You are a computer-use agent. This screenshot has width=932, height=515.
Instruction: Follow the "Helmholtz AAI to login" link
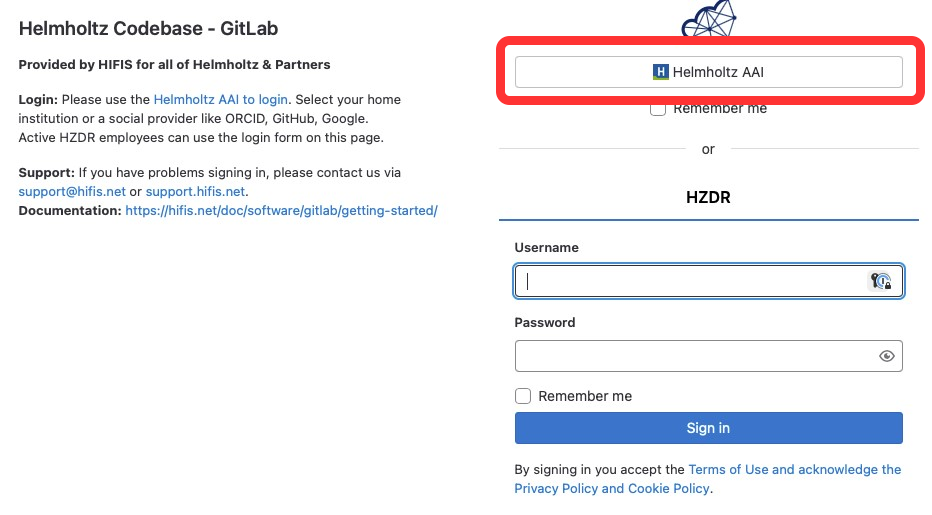pyautogui.click(x=220, y=100)
